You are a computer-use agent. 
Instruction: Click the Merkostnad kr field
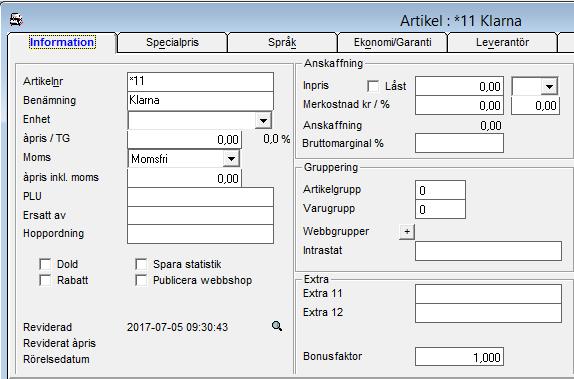point(459,105)
